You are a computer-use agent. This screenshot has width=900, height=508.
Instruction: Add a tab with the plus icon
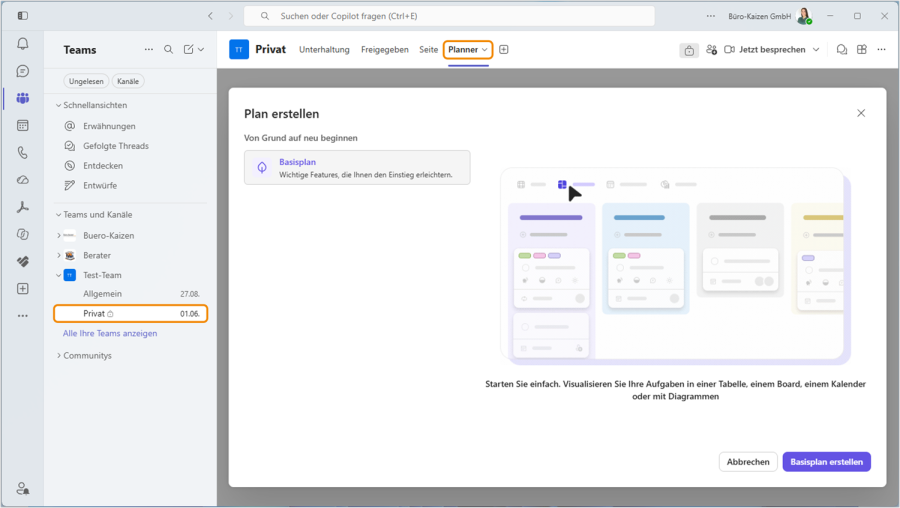click(504, 49)
